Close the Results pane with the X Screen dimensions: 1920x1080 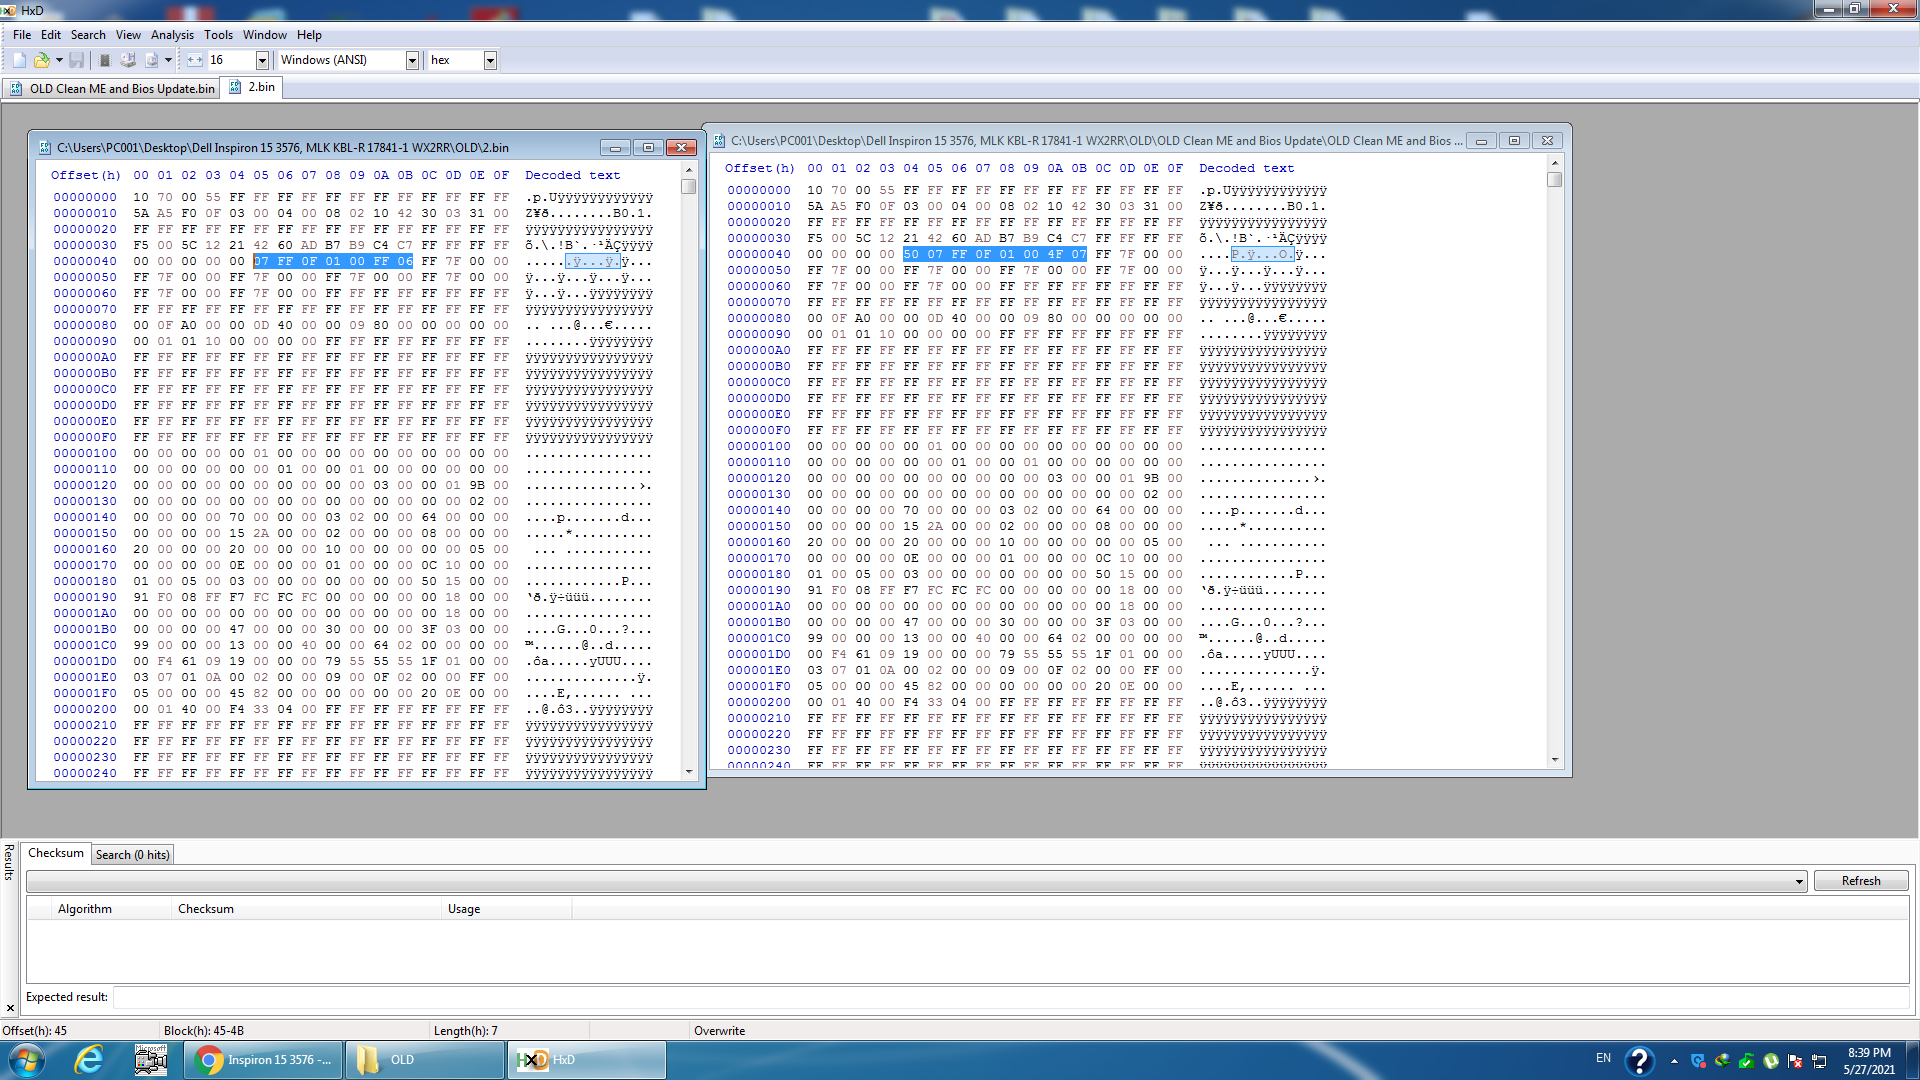(x=10, y=1008)
